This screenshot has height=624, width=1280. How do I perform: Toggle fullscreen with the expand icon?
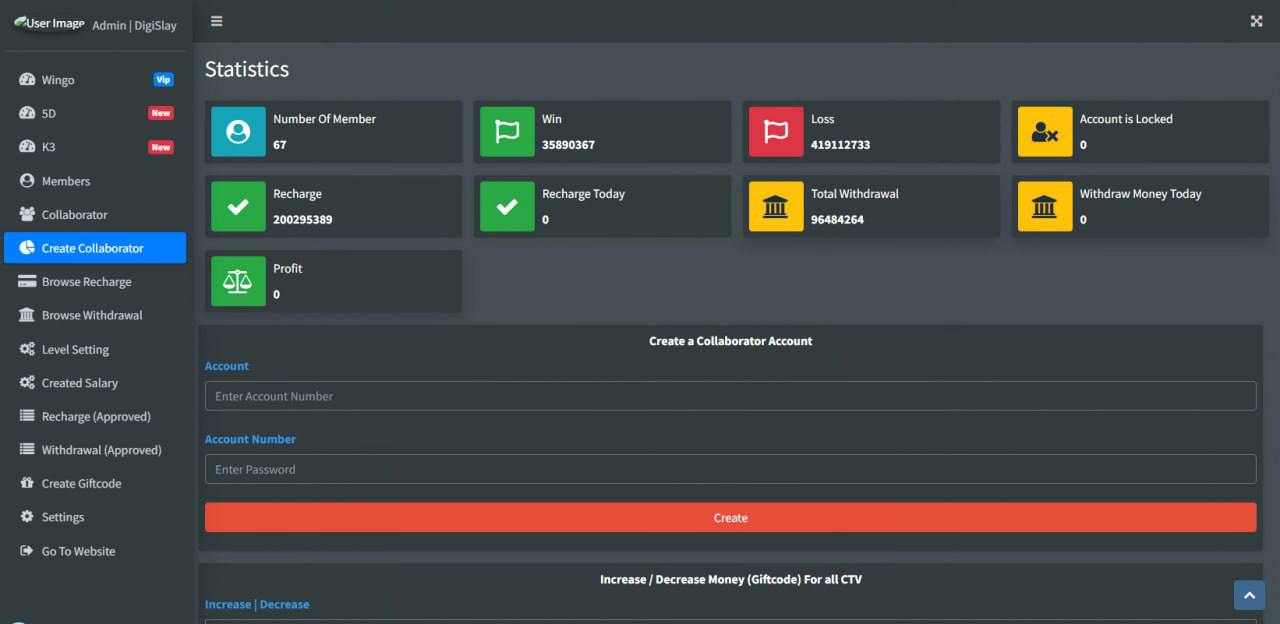point(1256,21)
